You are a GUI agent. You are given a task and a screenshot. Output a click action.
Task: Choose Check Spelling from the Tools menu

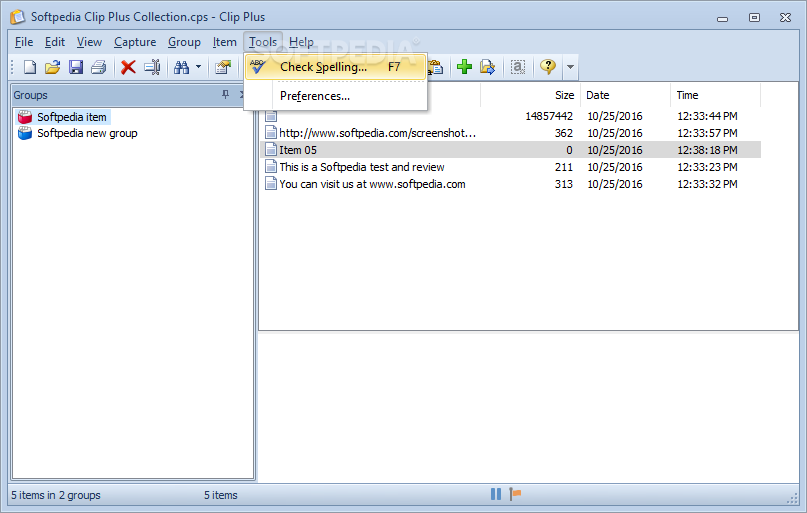pos(336,67)
